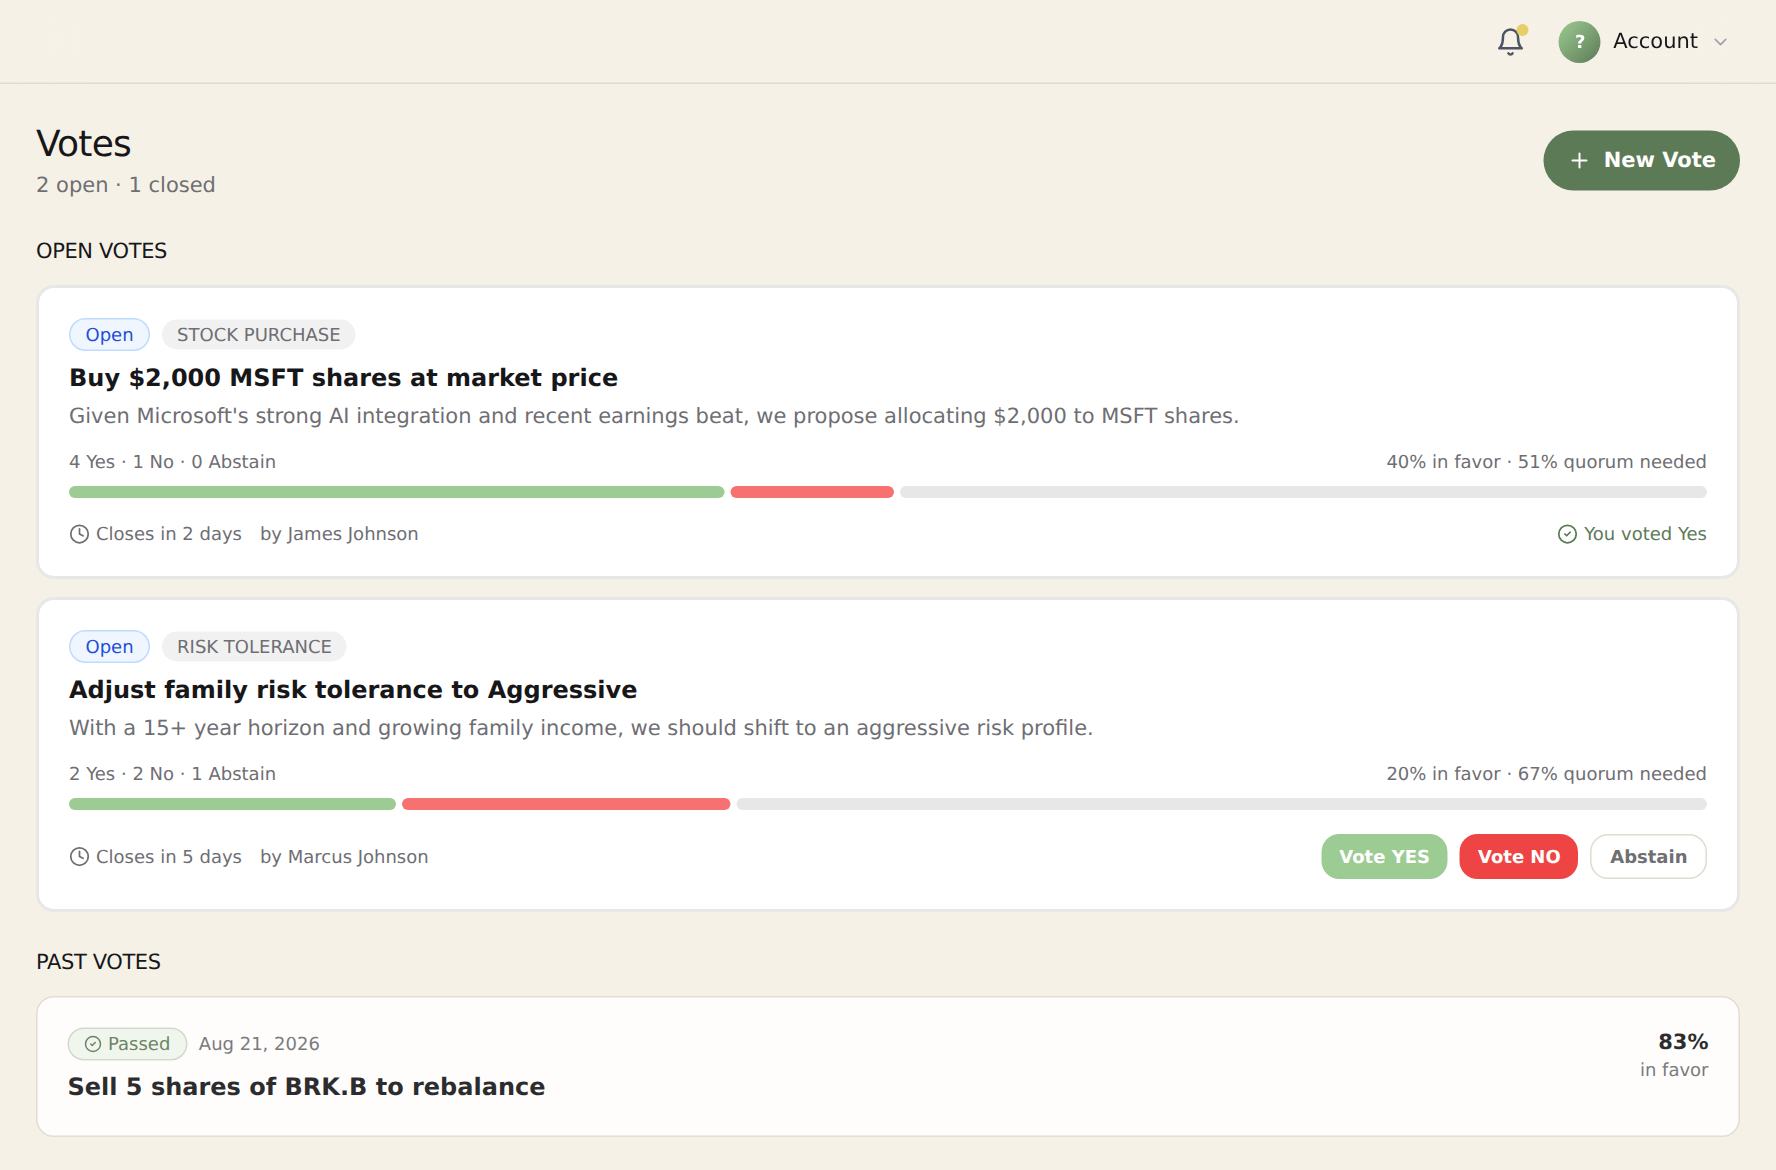Open past vote Sell 5 shares of BRK.B

tap(306, 1087)
